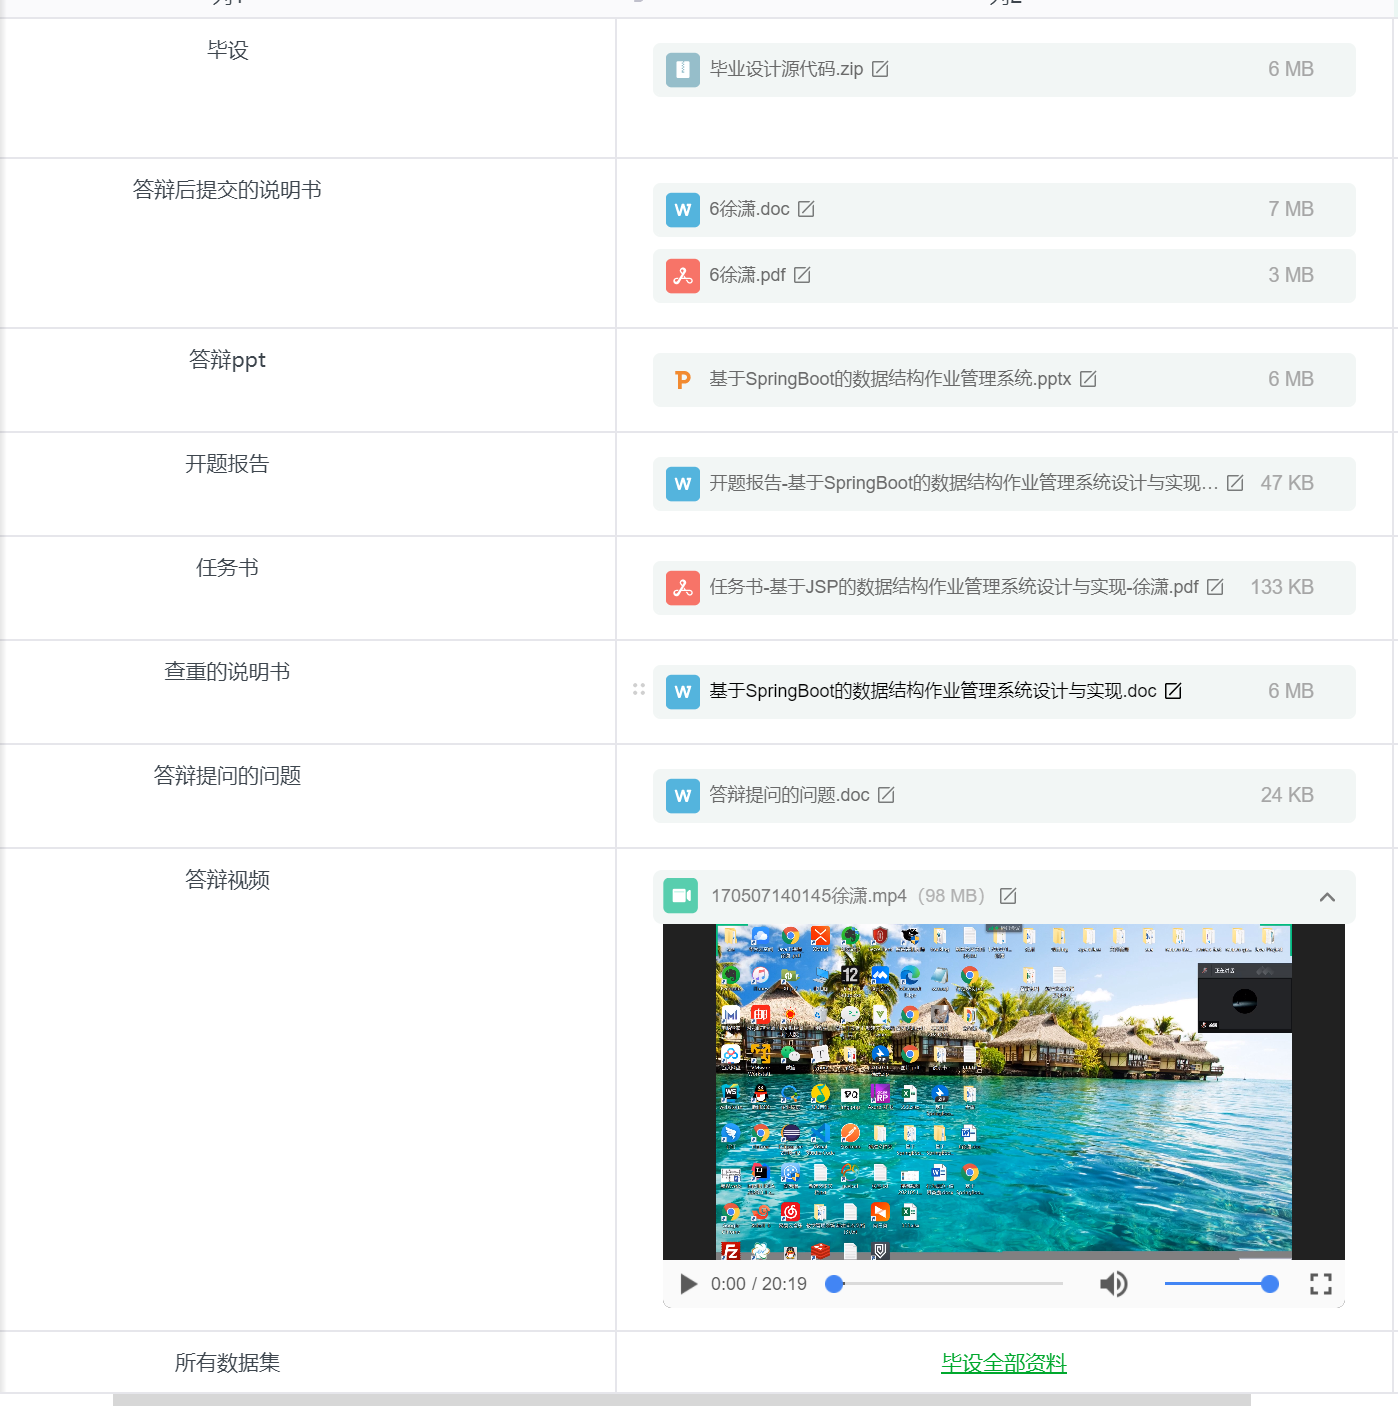Click the edit icon beside the 开题报告 file
The image size is (1398, 1417).
(x=1235, y=483)
